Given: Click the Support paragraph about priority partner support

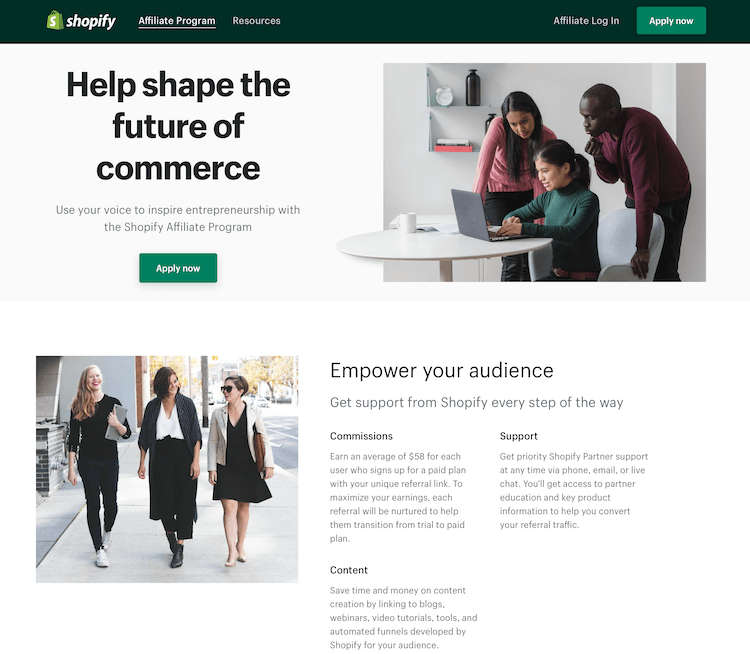Looking at the screenshot, I should pos(574,490).
